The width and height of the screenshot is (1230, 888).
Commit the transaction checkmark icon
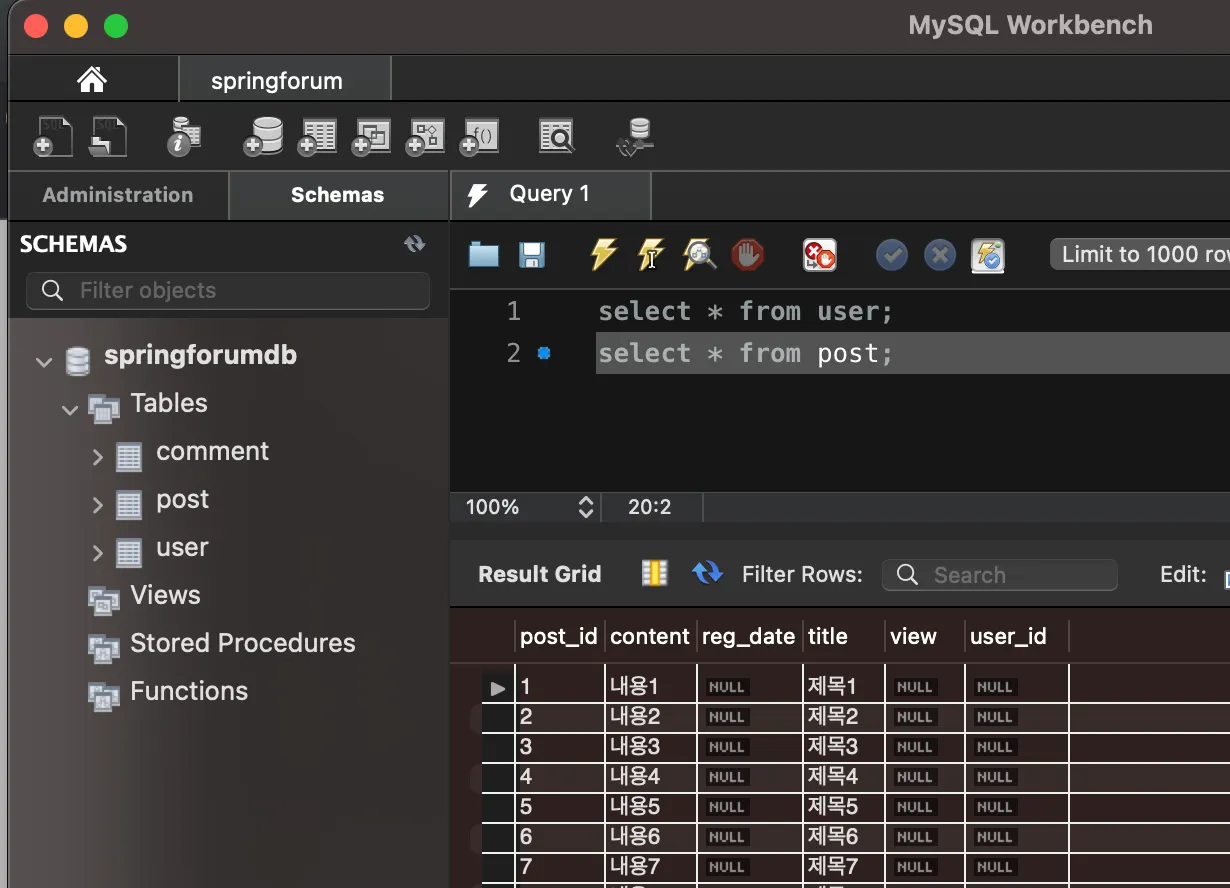pyautogui.click(x=891, y=255)
